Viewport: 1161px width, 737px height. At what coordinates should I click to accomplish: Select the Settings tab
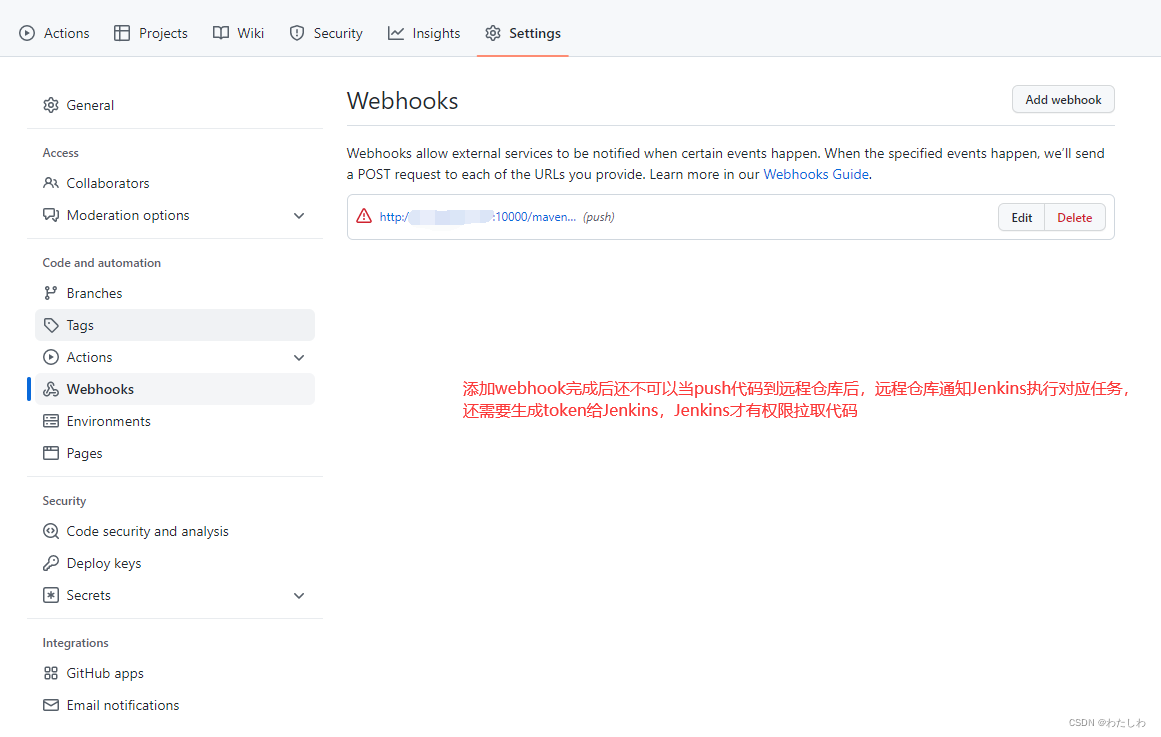(523, 33)
